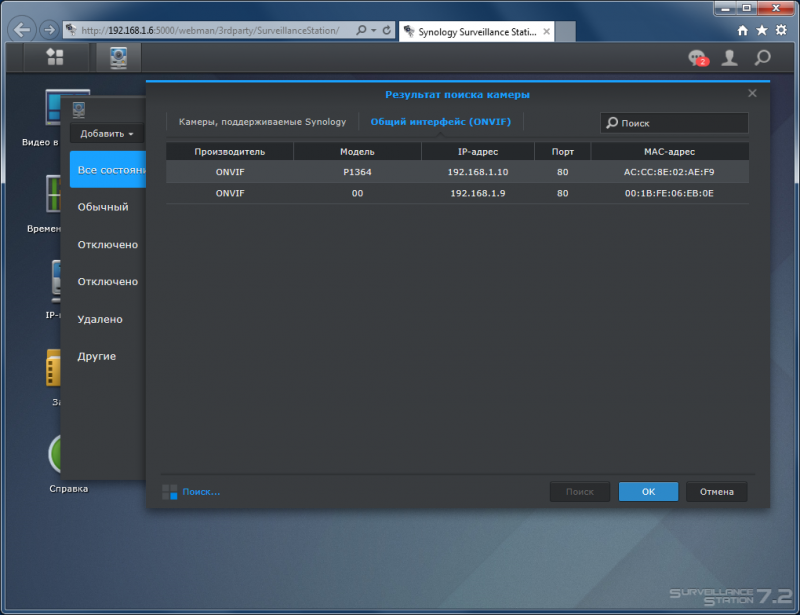Screen dimensions: 800x615
Task: Click the browser refresh icon
Action: 387,30
